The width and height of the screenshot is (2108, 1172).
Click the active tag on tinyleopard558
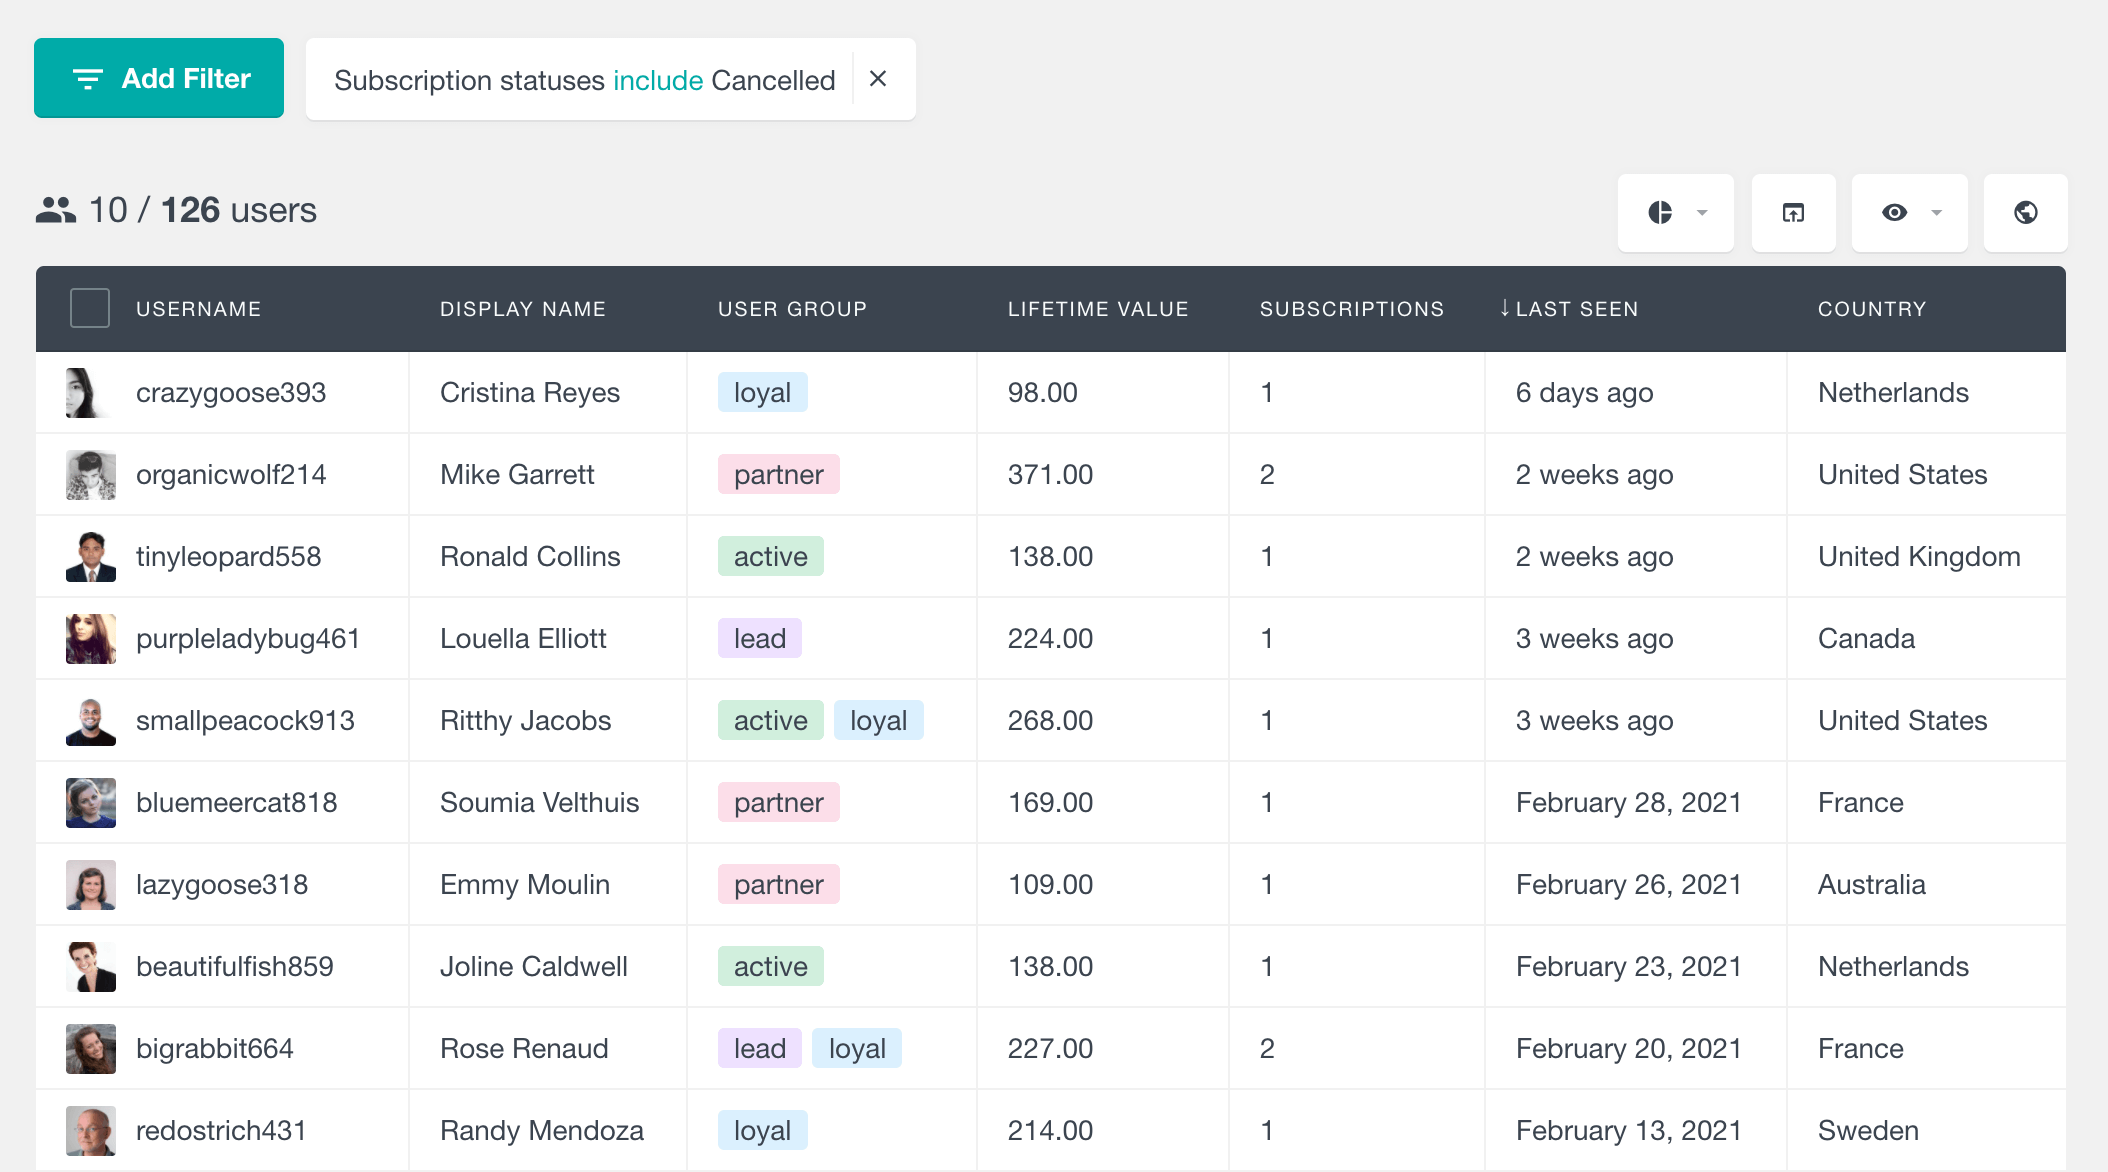[x=772, y=556]
